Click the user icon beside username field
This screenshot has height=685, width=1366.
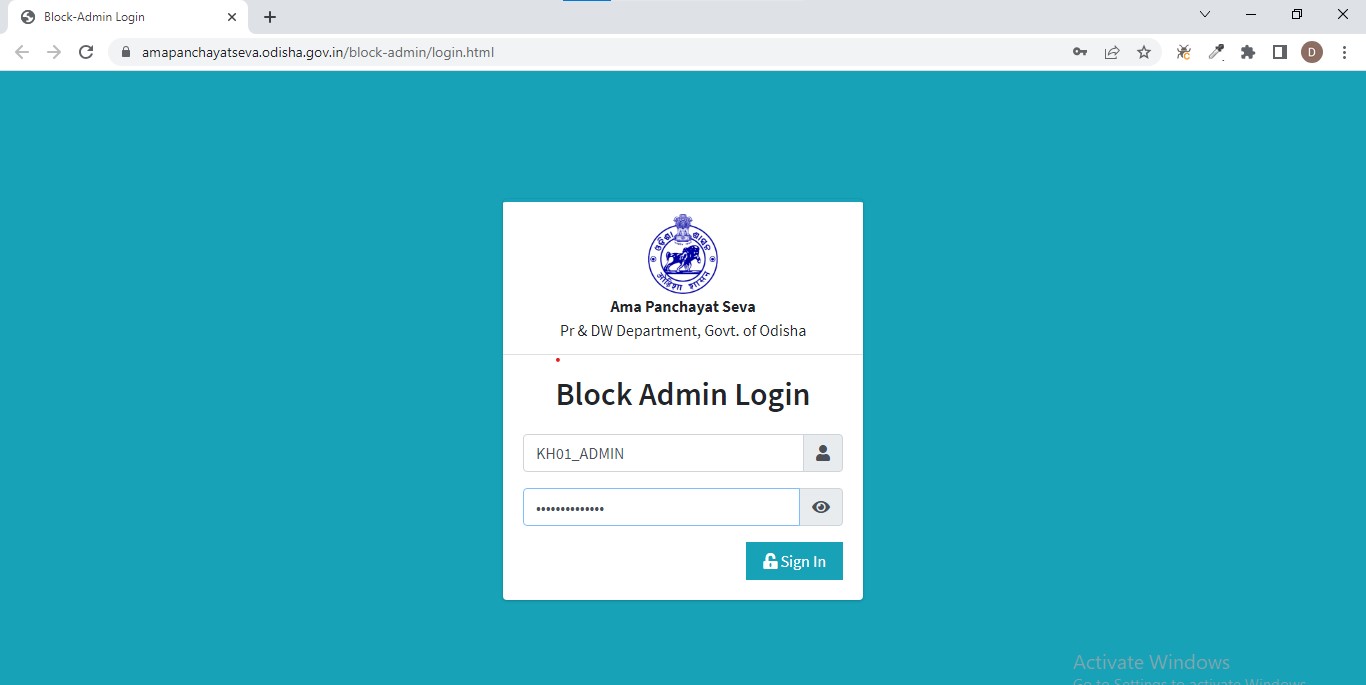click(x=823, y=453)
